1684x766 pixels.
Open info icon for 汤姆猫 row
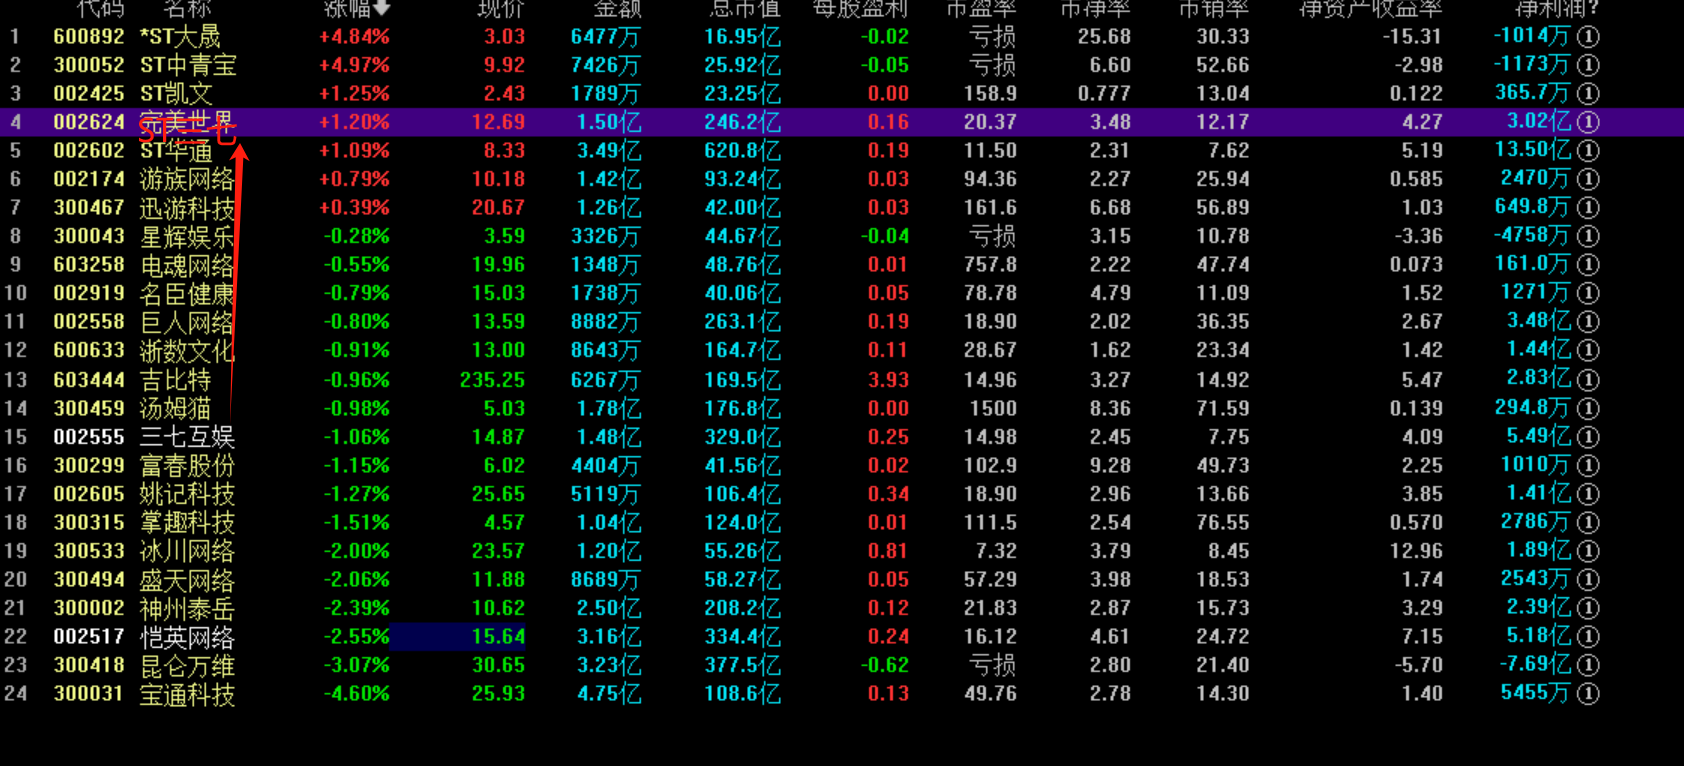click(x=1588, y=408)
